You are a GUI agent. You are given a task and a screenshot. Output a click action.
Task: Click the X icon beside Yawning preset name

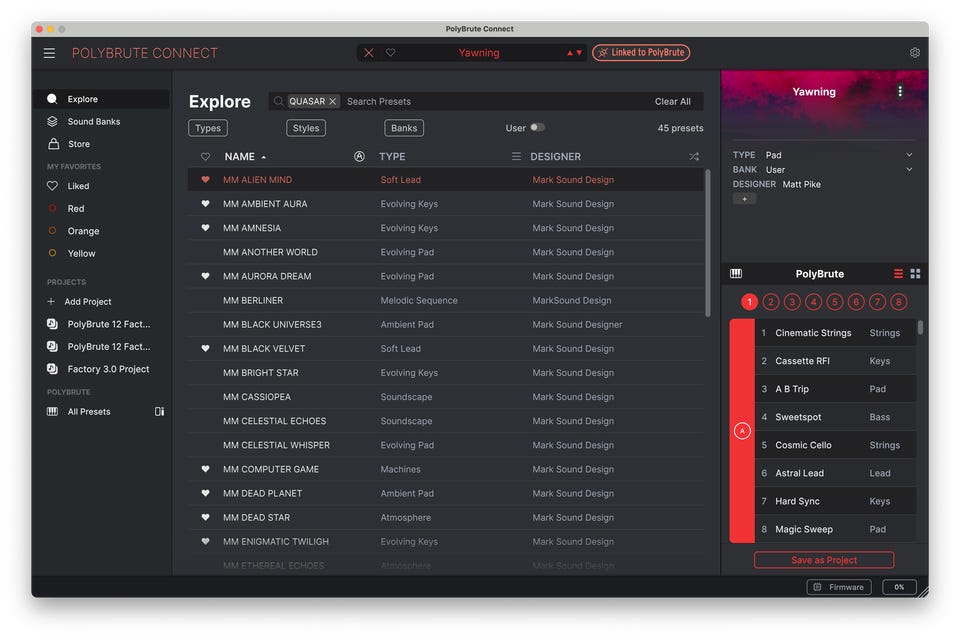369,53
